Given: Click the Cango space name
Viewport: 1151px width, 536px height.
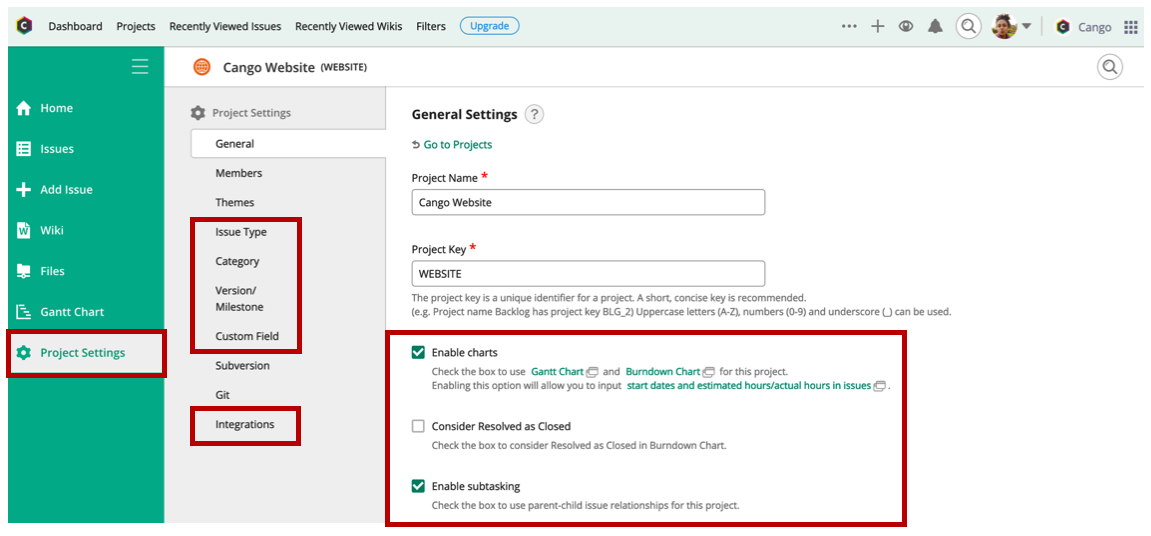Looking at the screenshot, I should pos(1094,27).
